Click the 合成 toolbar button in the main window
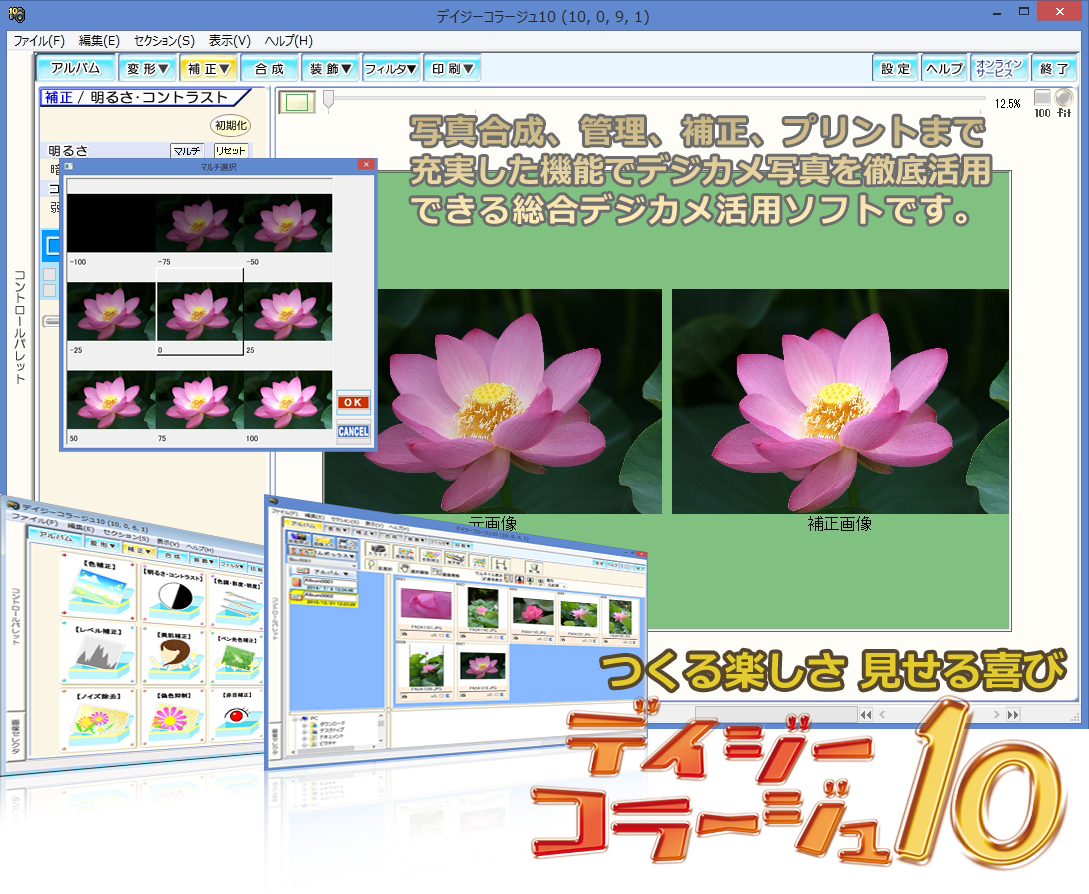 point(269,68)
